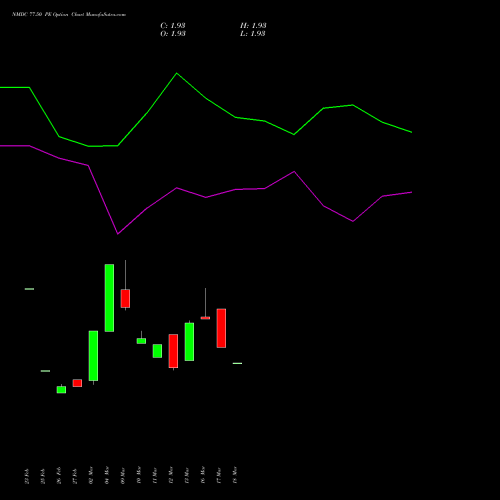This screenshot has width=500, height=500.
Task: Click the NMDC 77.50 PE Option chart title
Action: [x=69, y=15]
